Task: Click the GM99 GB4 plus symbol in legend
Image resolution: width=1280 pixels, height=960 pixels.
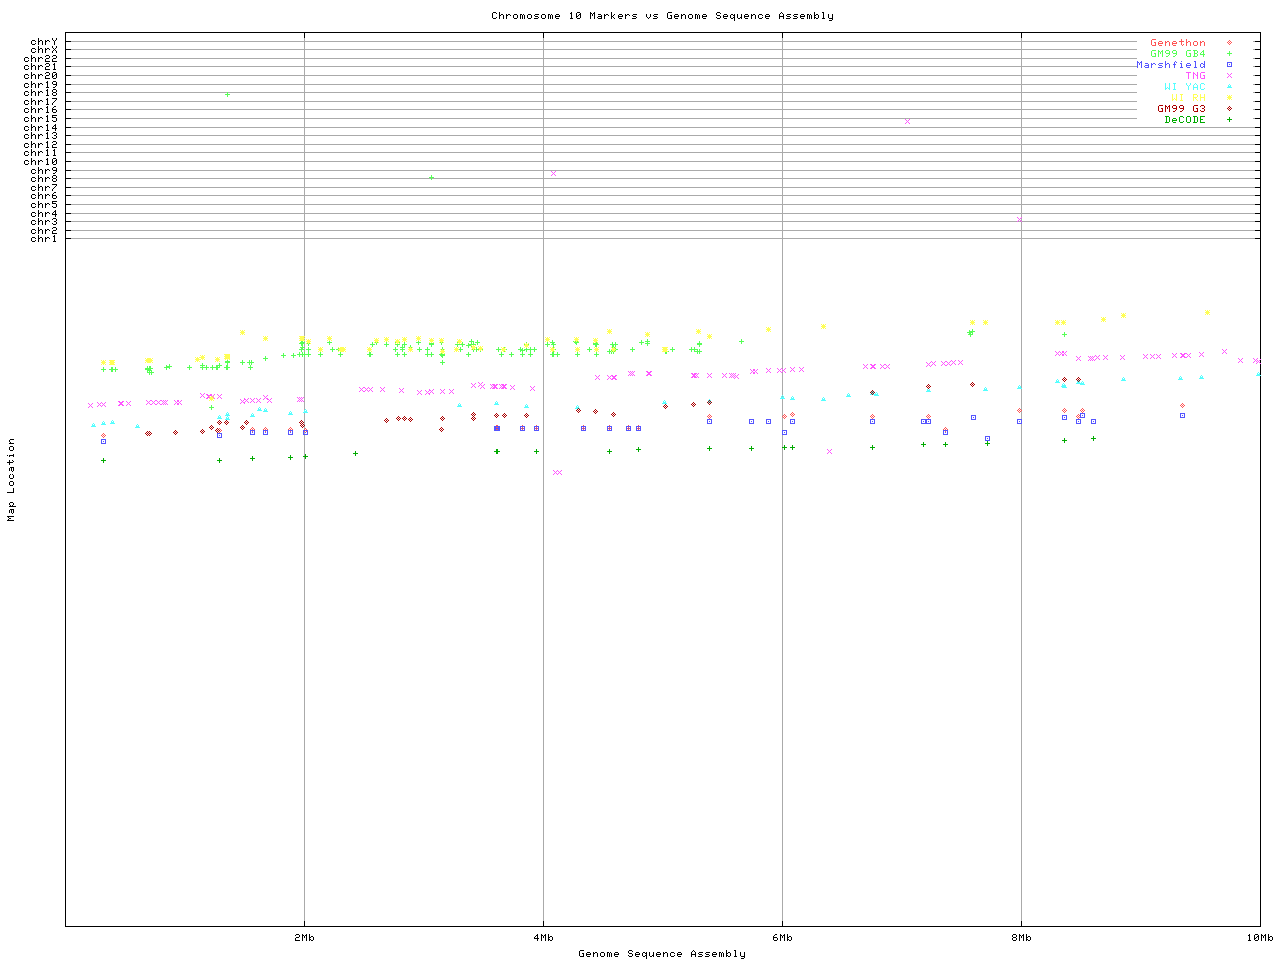Action: (1229, 54)
